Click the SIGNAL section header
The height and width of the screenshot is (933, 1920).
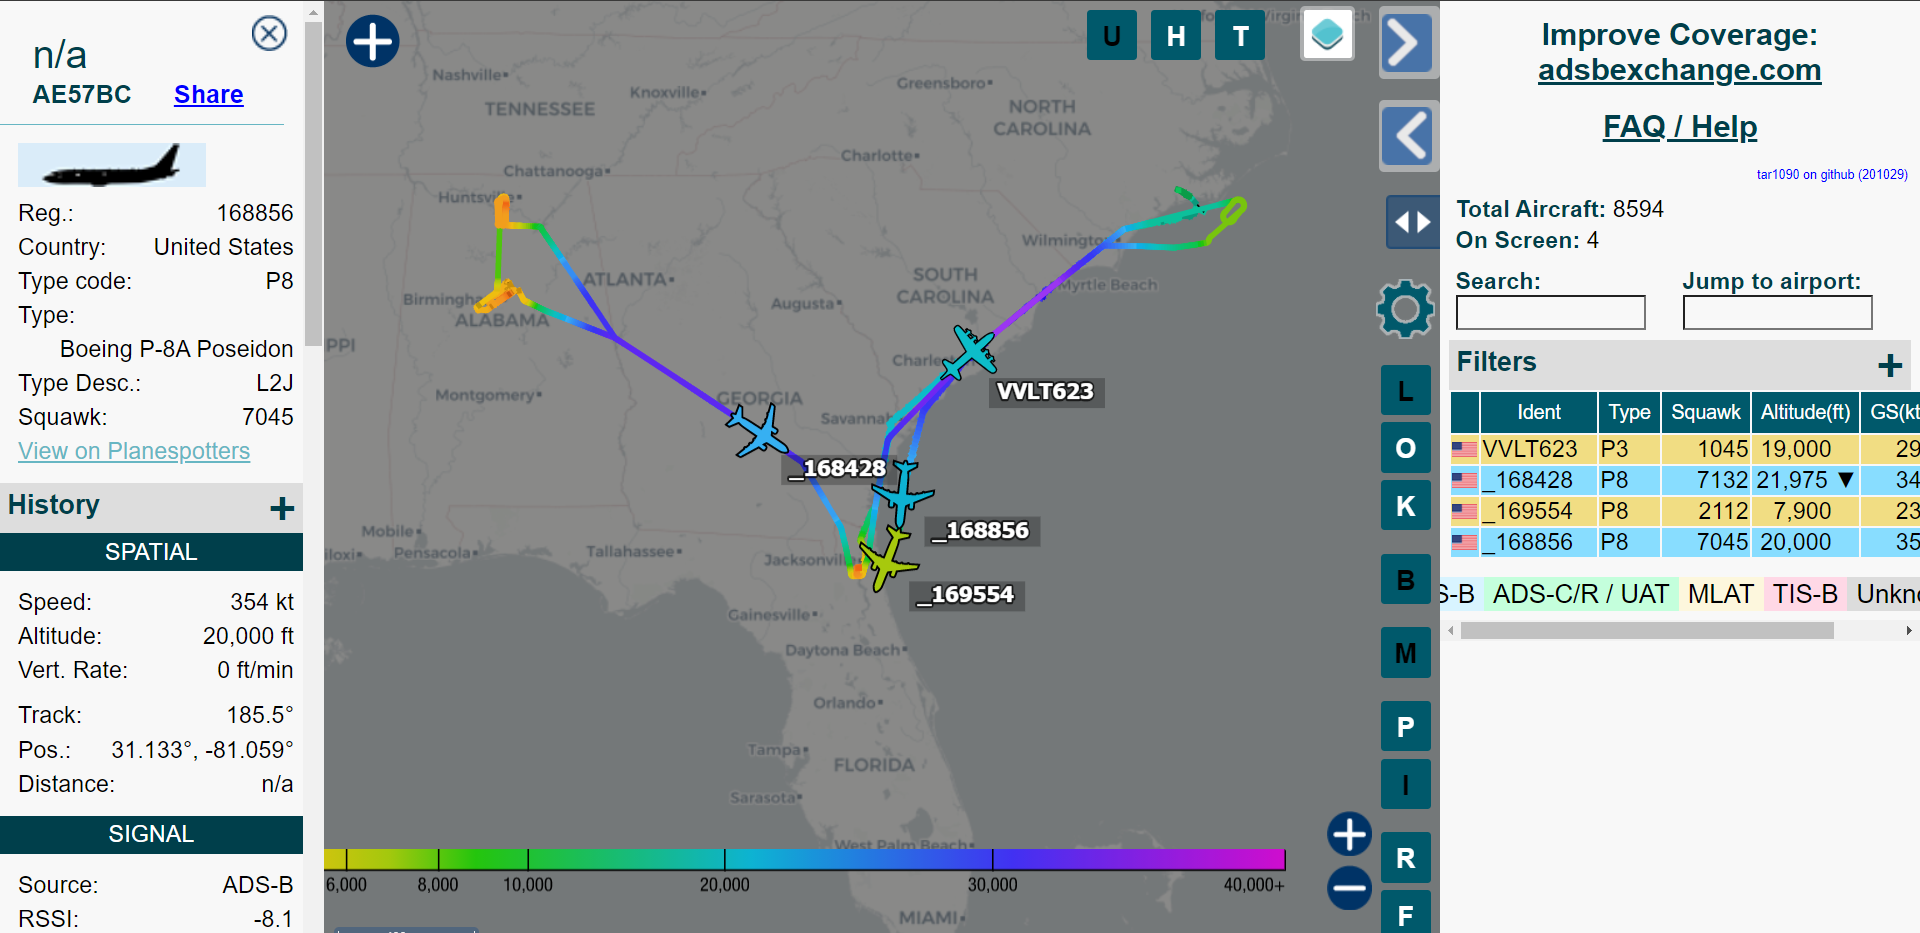coord(151,834)
